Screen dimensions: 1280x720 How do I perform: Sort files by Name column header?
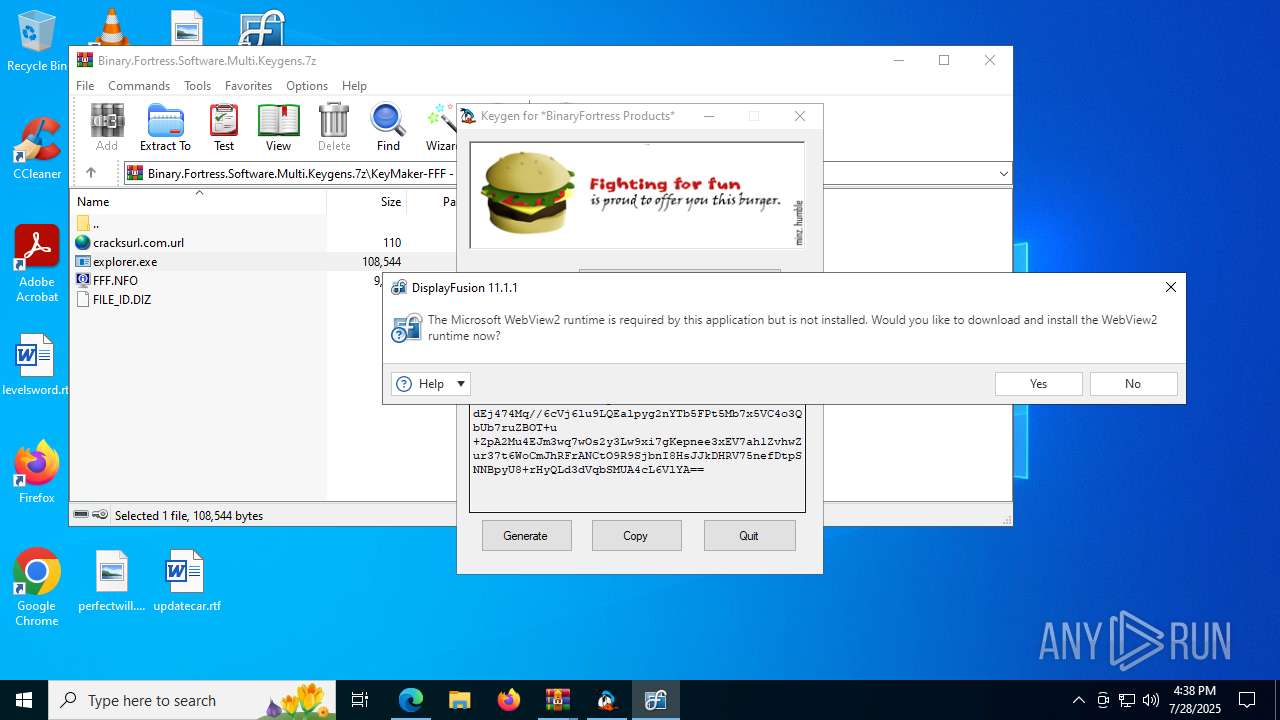coord(198,201)
